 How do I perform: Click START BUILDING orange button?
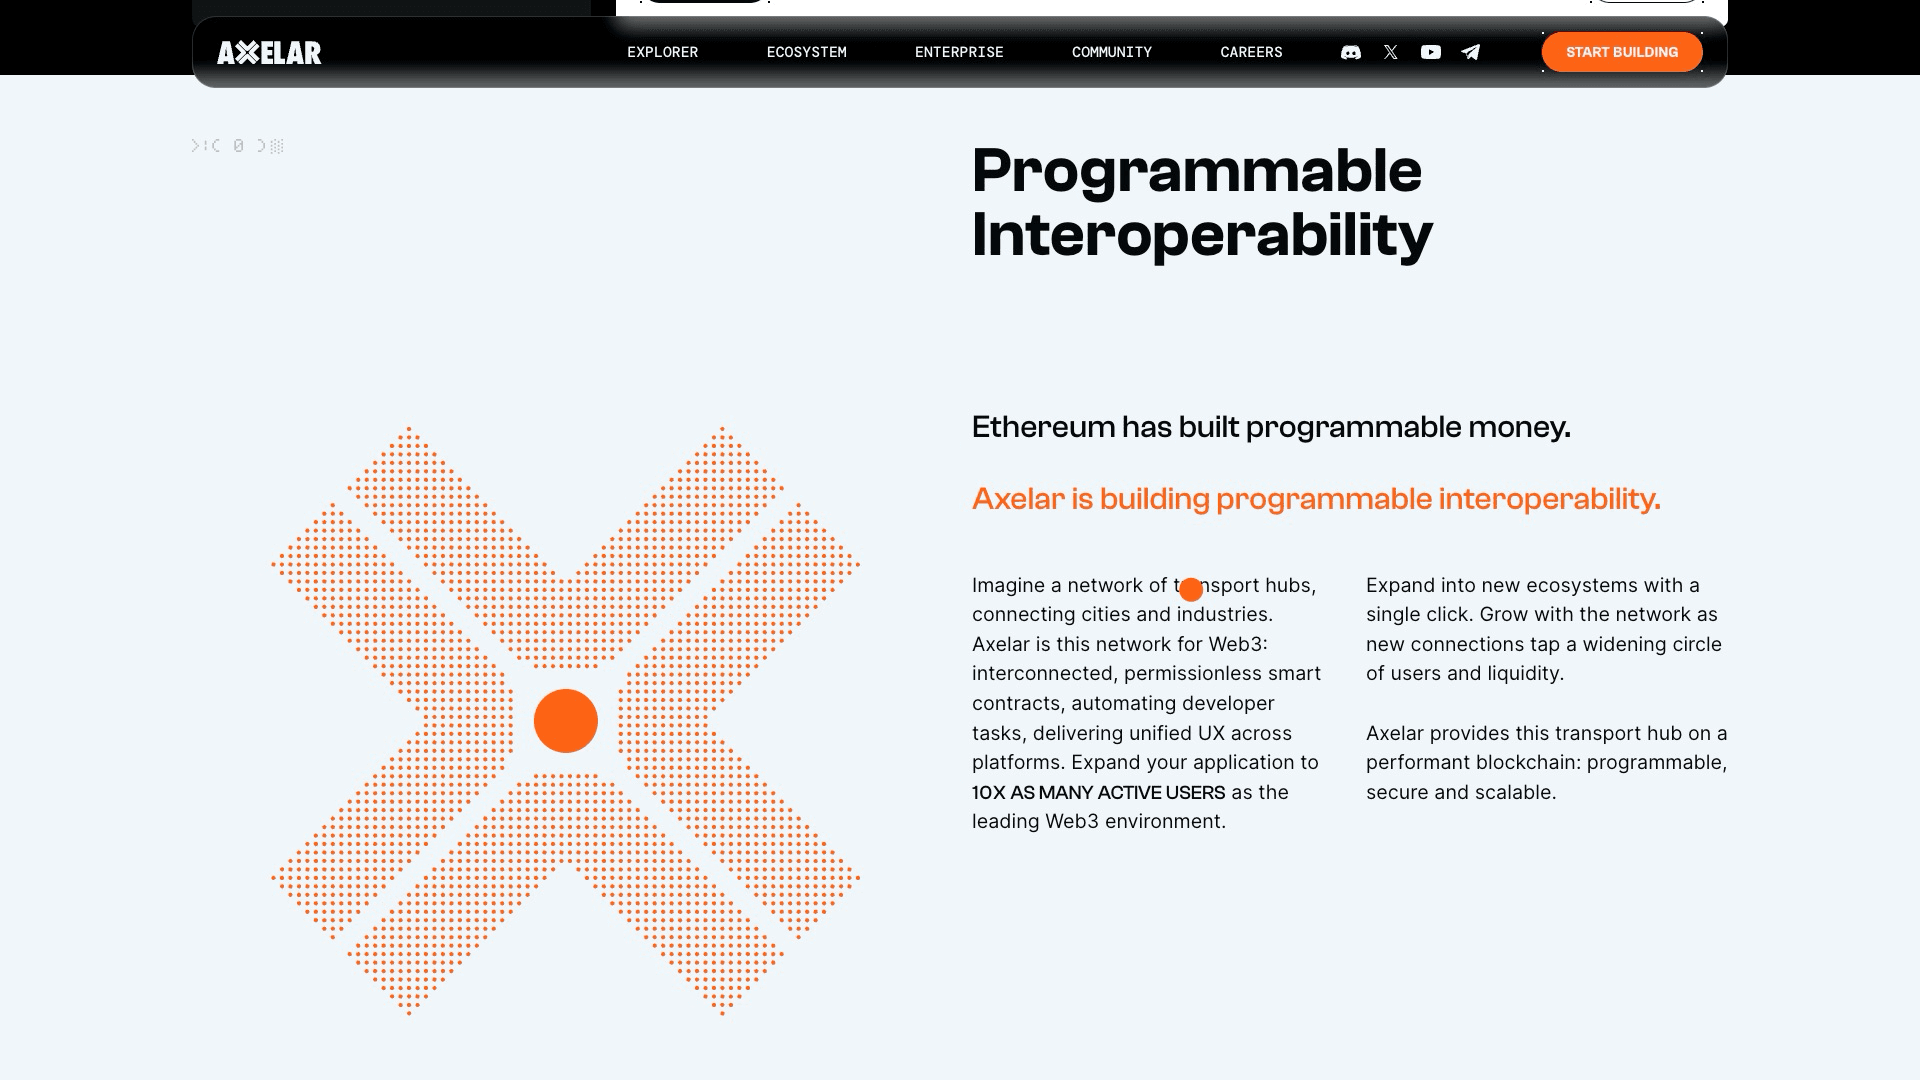1622,51
